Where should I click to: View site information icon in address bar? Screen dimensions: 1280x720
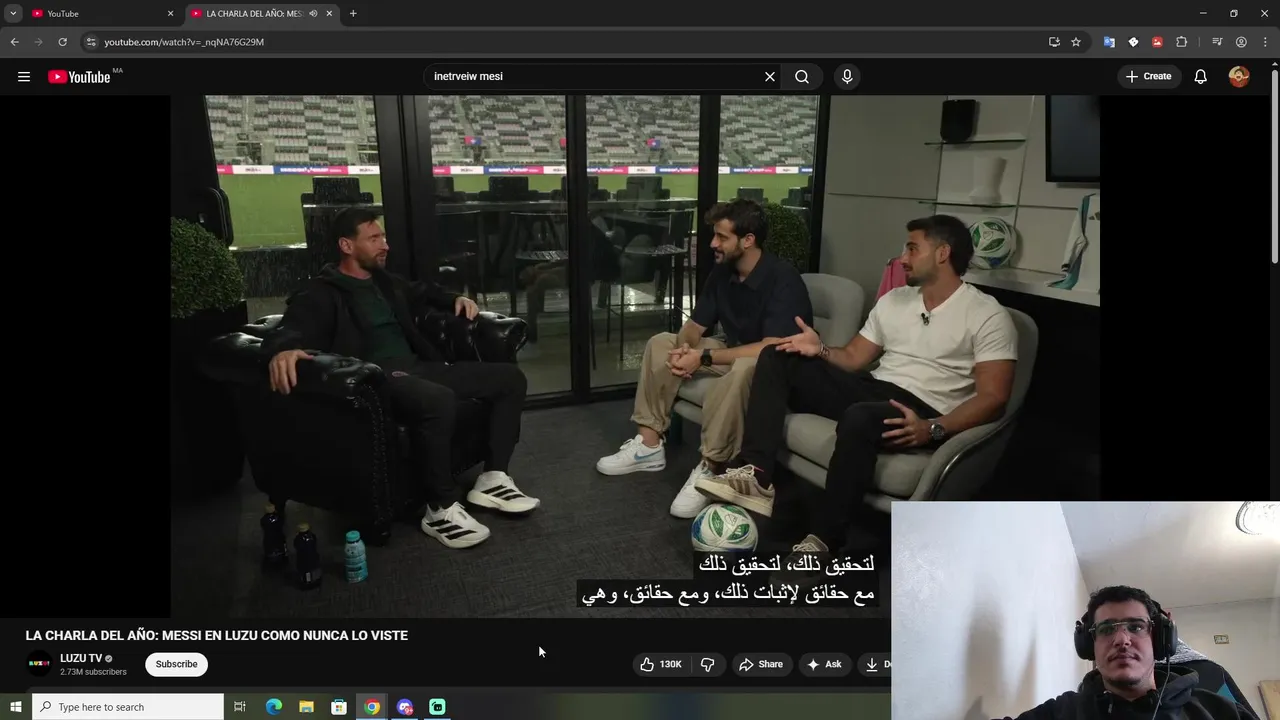(91, 42)
